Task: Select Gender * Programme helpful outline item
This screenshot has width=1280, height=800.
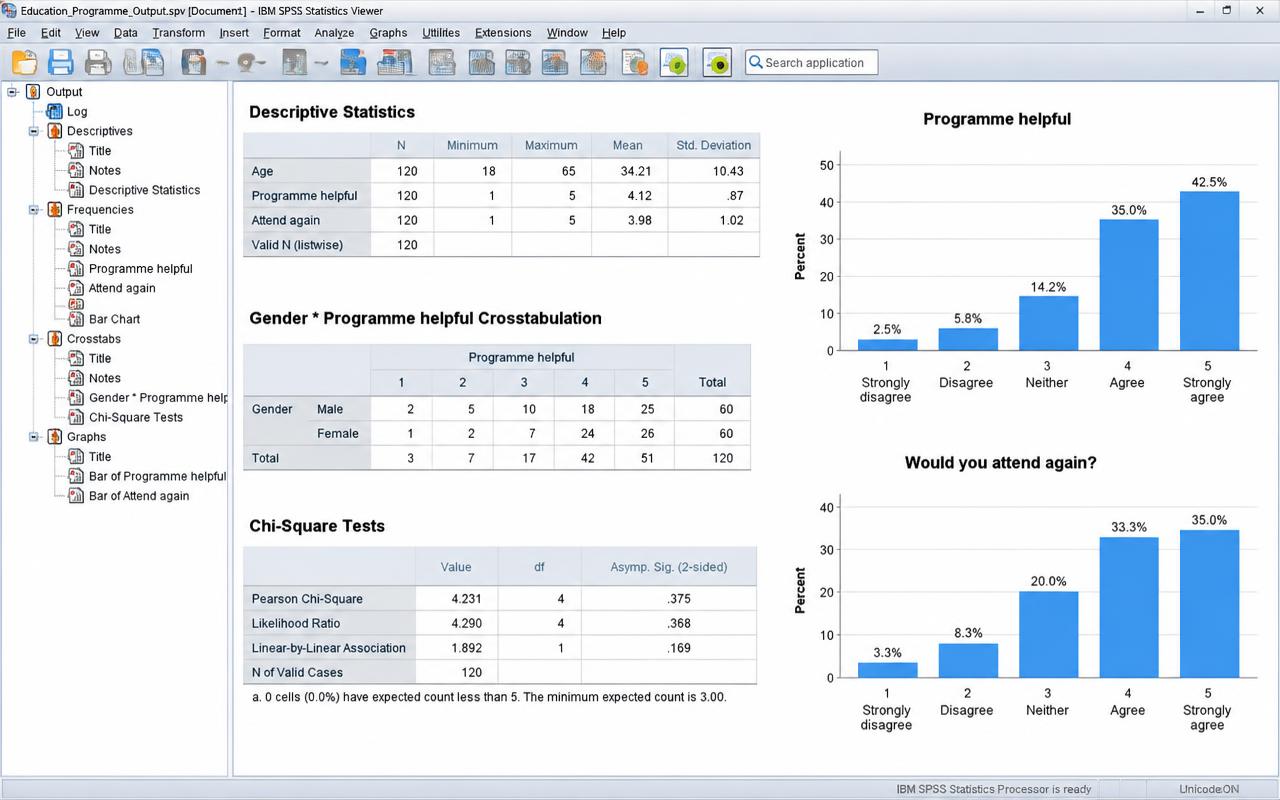Action: point(158,398)
